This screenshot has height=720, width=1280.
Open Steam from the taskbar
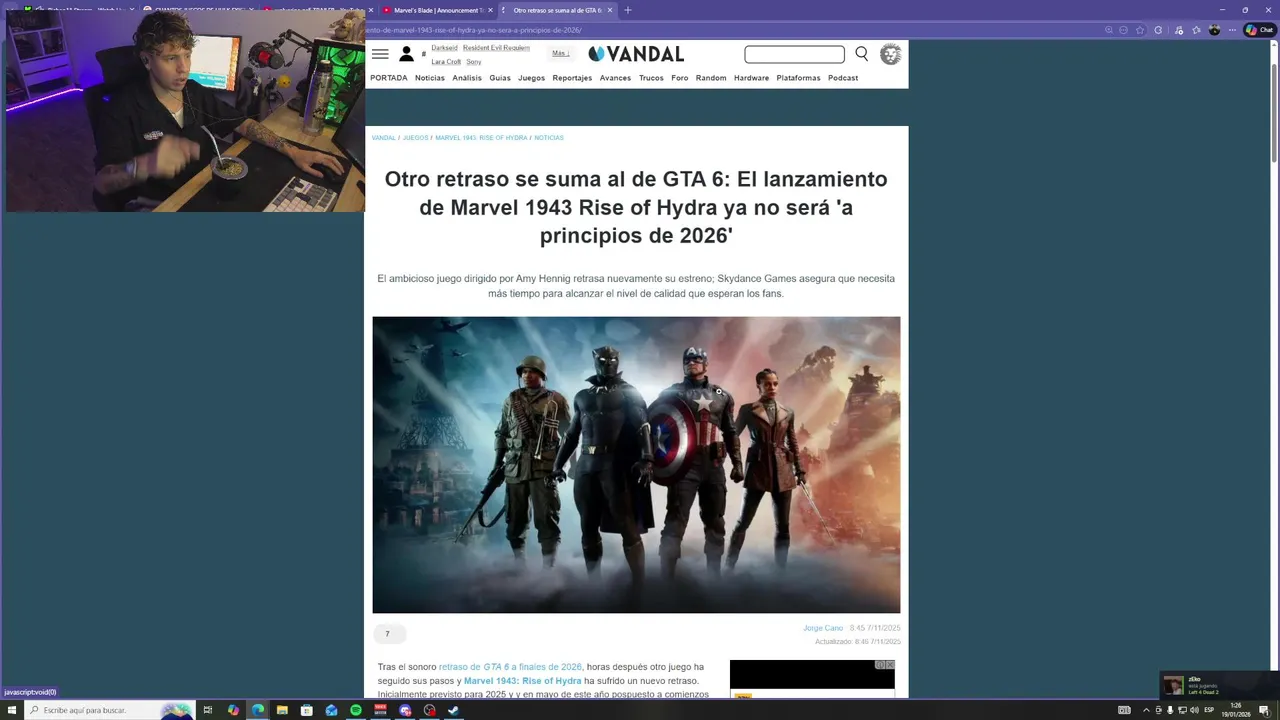[454, 710]
